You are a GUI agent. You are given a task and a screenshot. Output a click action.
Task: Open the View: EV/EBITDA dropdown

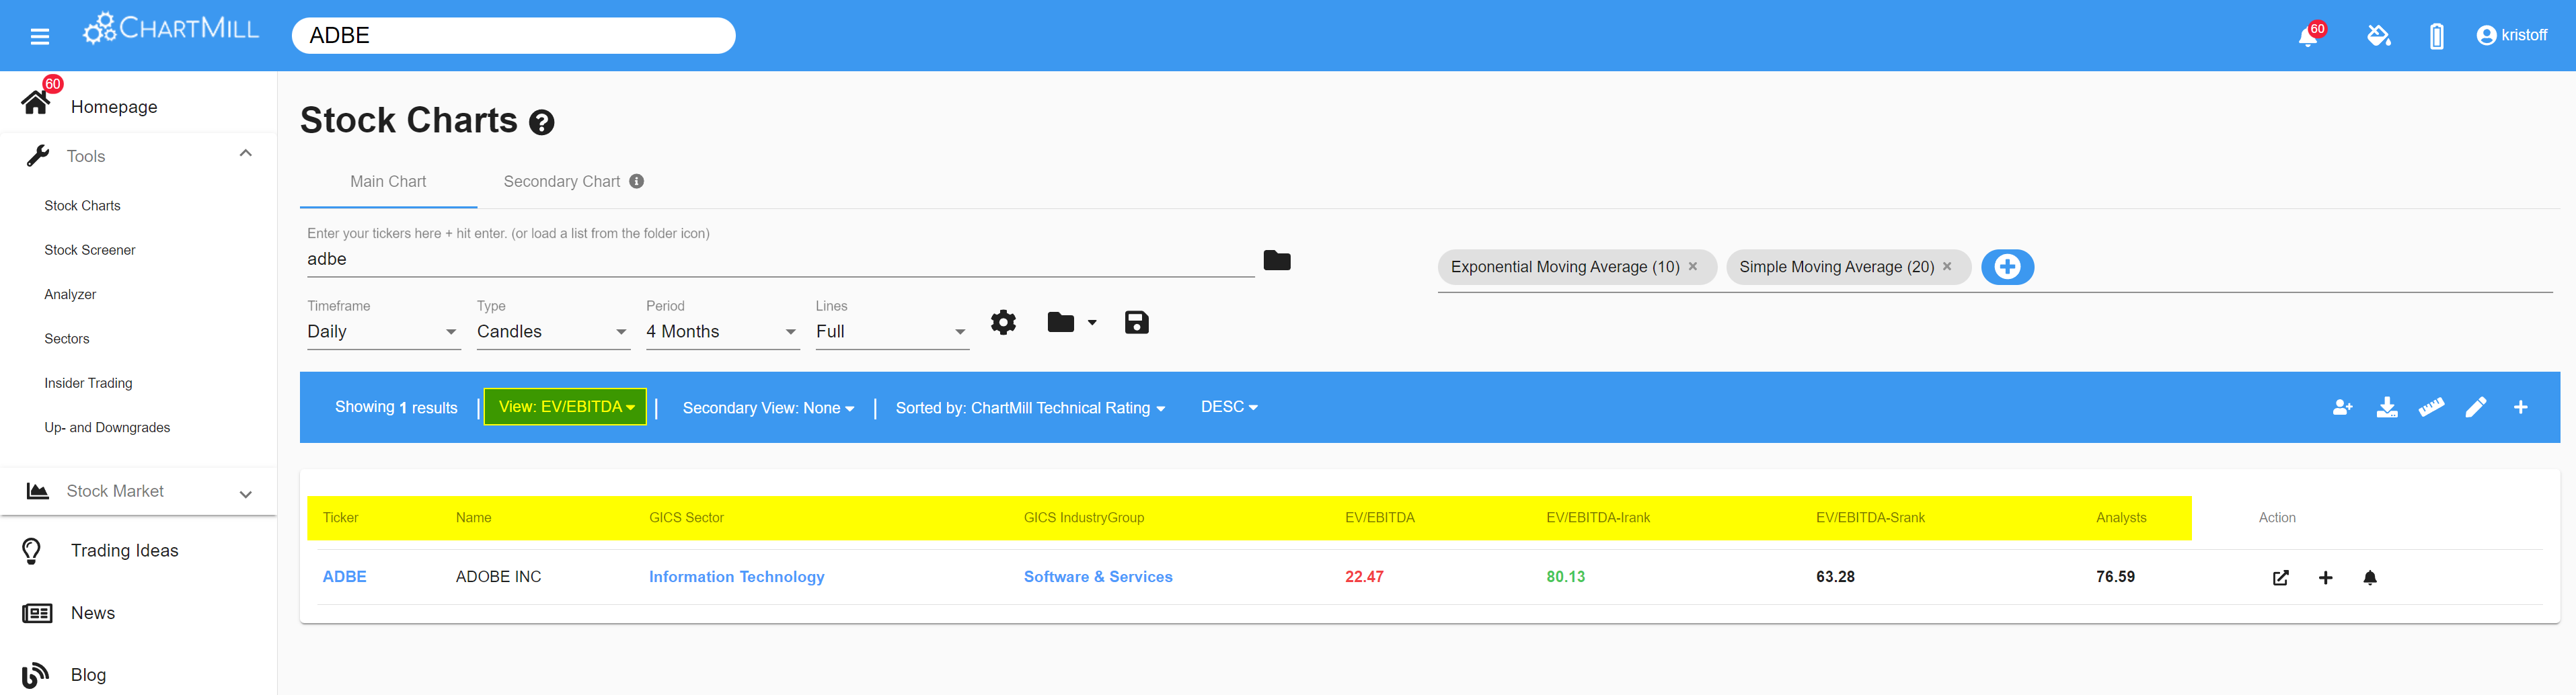pyautogui.click(x=566, y=407)
